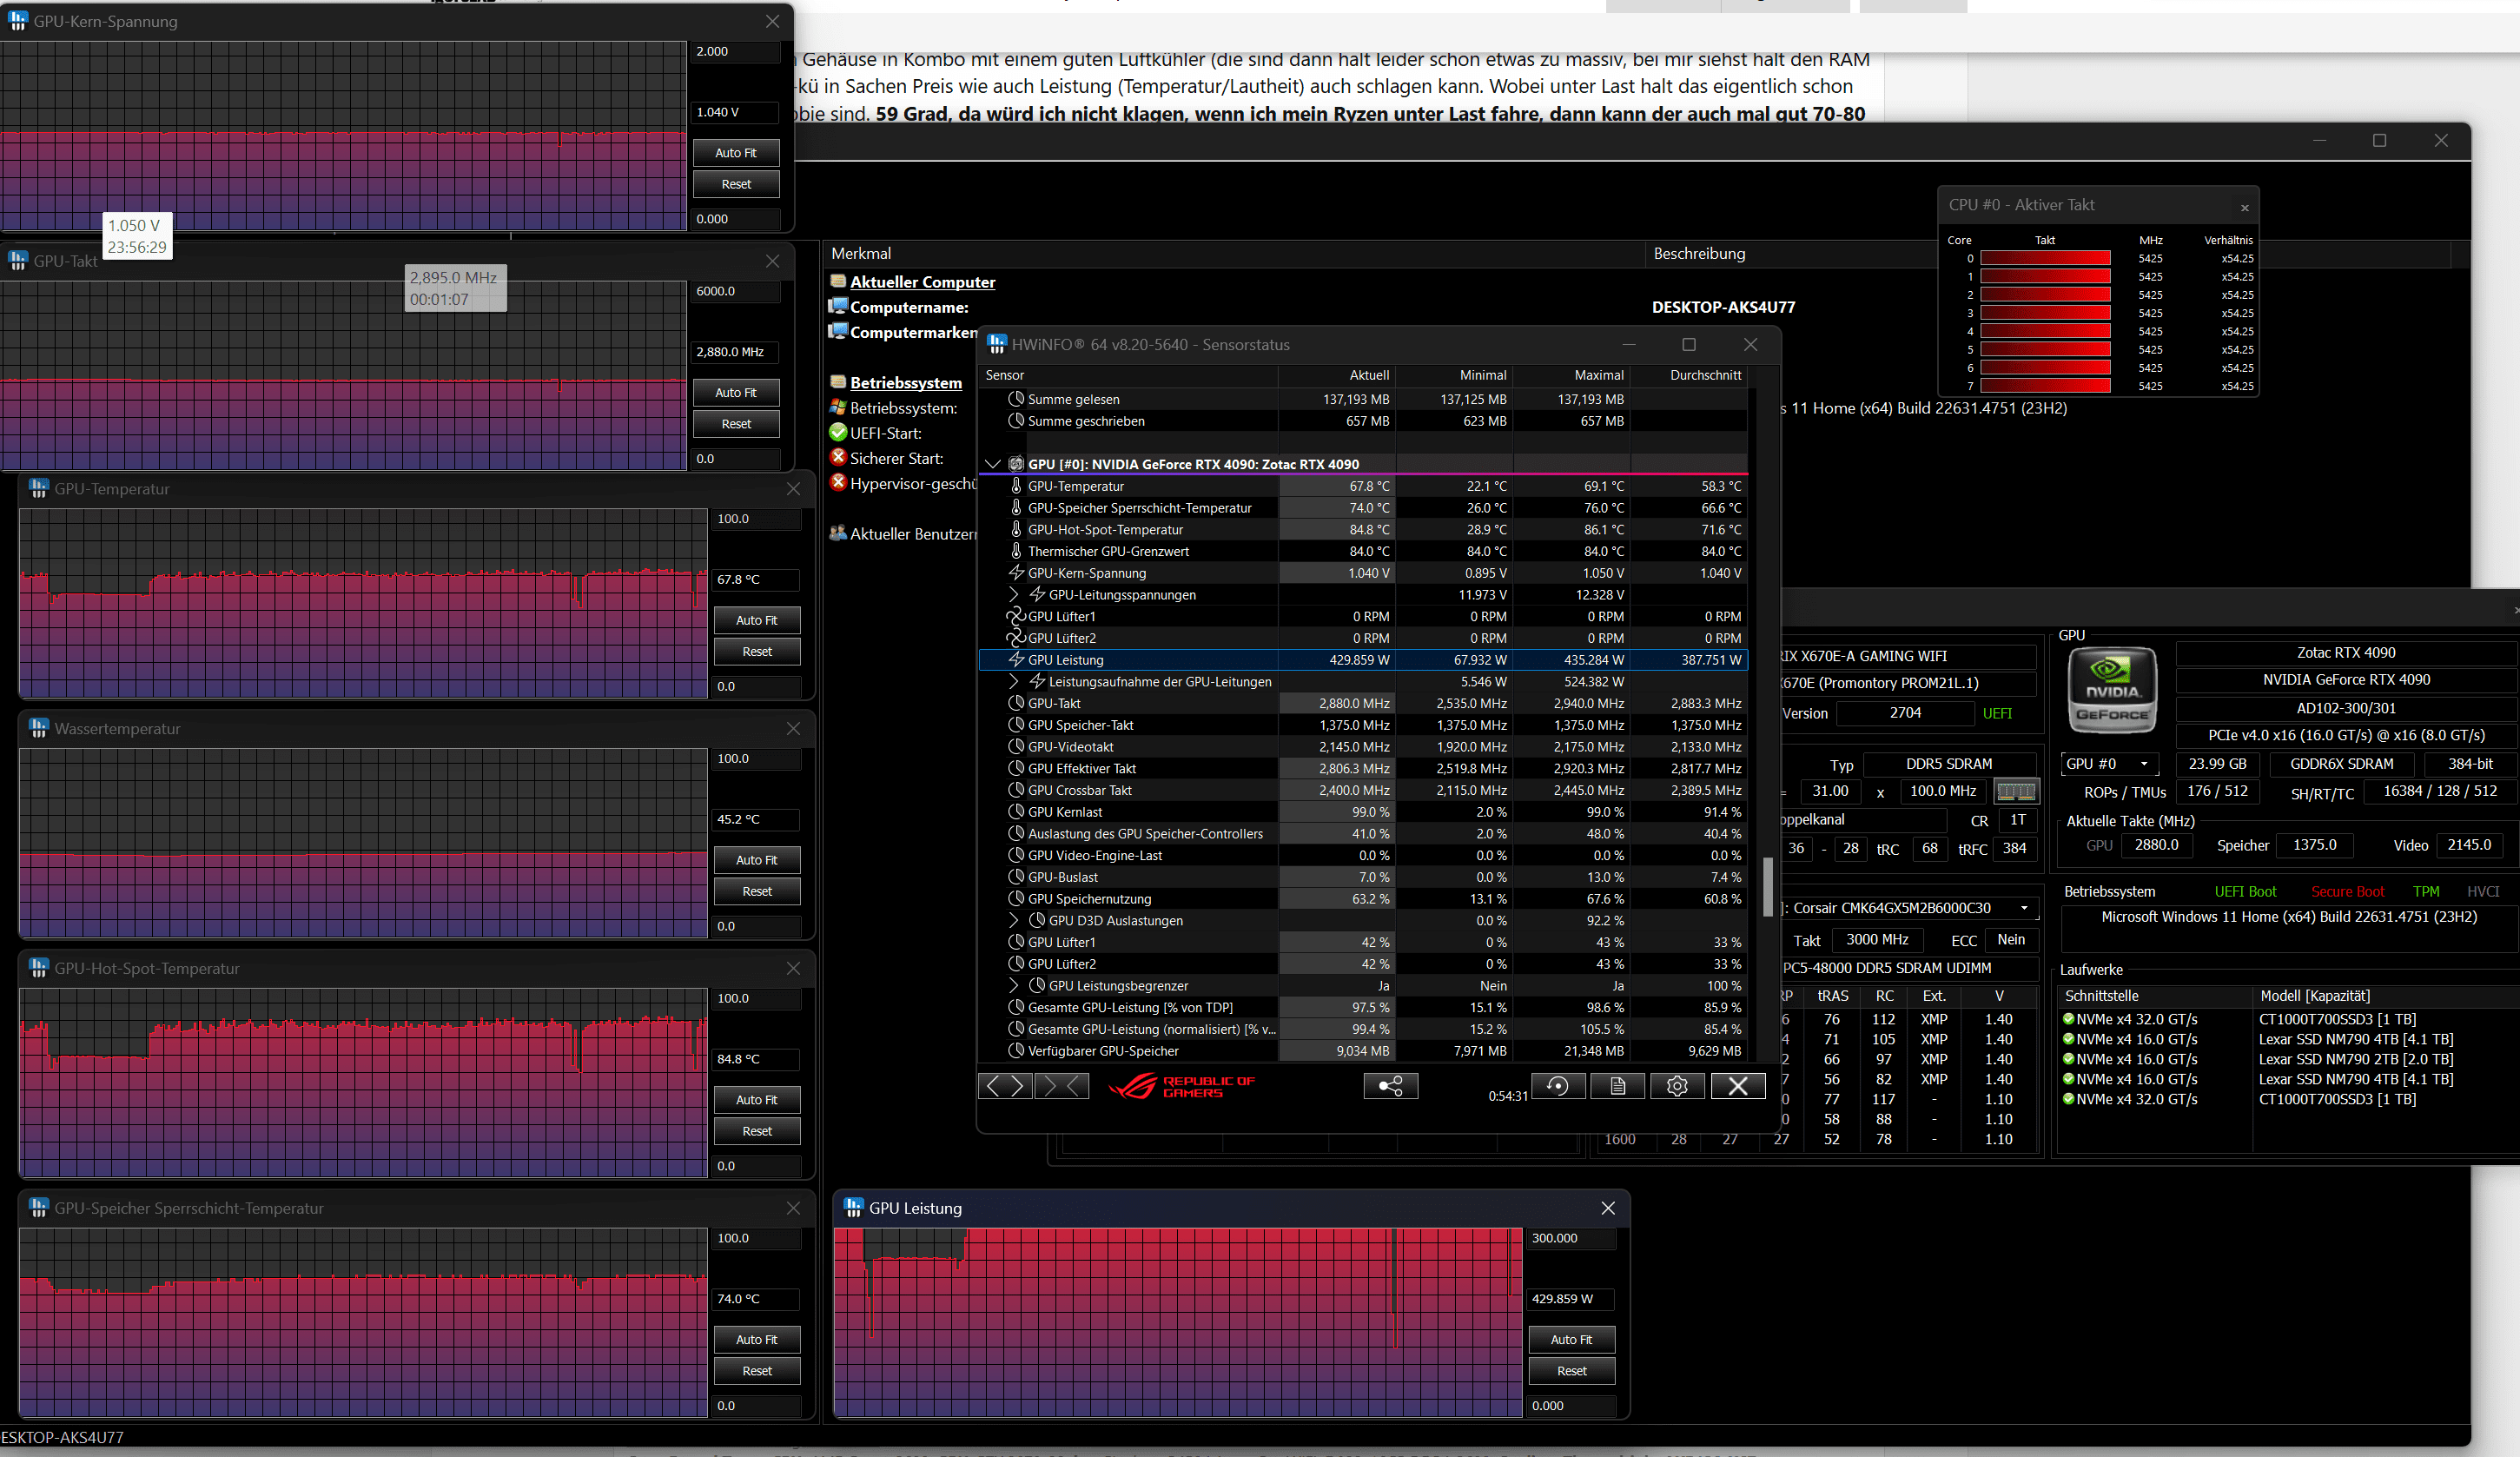Viewport: 2520px width, 1457px height.
Task: Click the Durchschnitt column header
Action: click(x=1689, y=375)
